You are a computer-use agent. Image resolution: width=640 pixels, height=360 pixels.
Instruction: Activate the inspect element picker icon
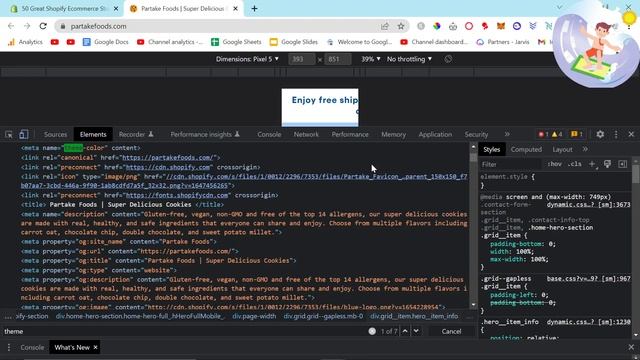9,134
